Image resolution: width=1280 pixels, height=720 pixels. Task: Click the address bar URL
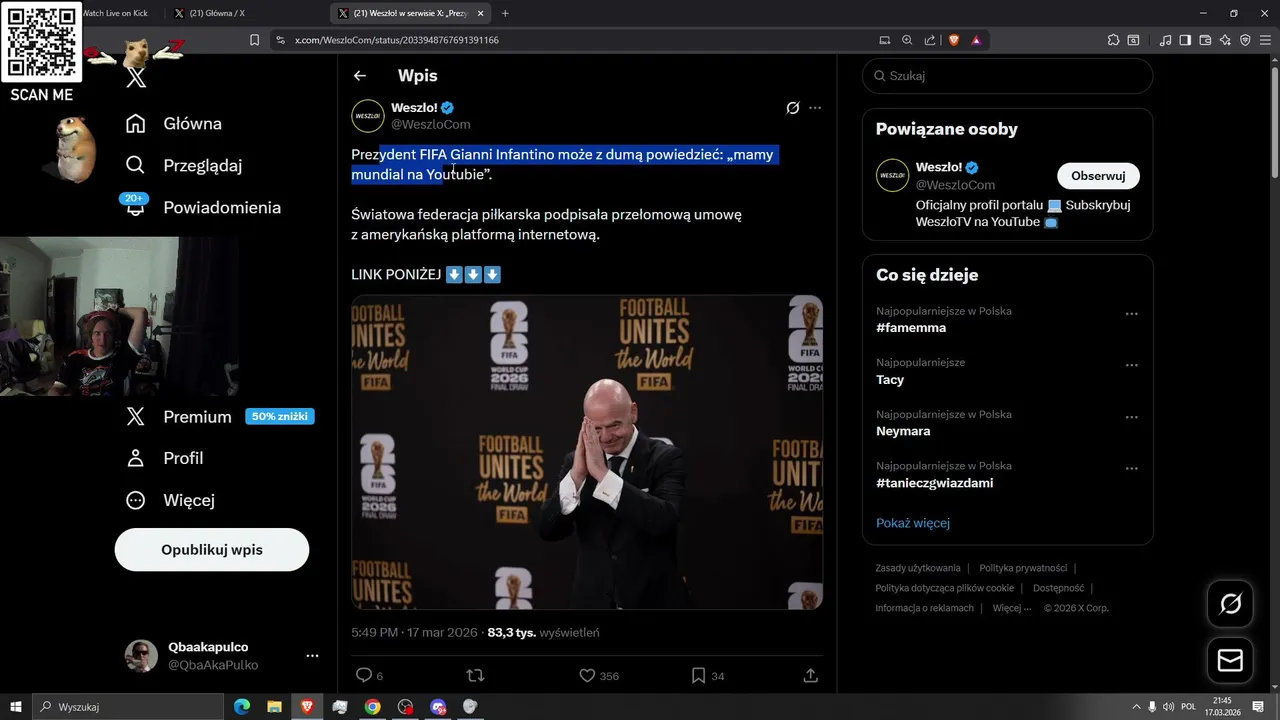coord(396,40)
